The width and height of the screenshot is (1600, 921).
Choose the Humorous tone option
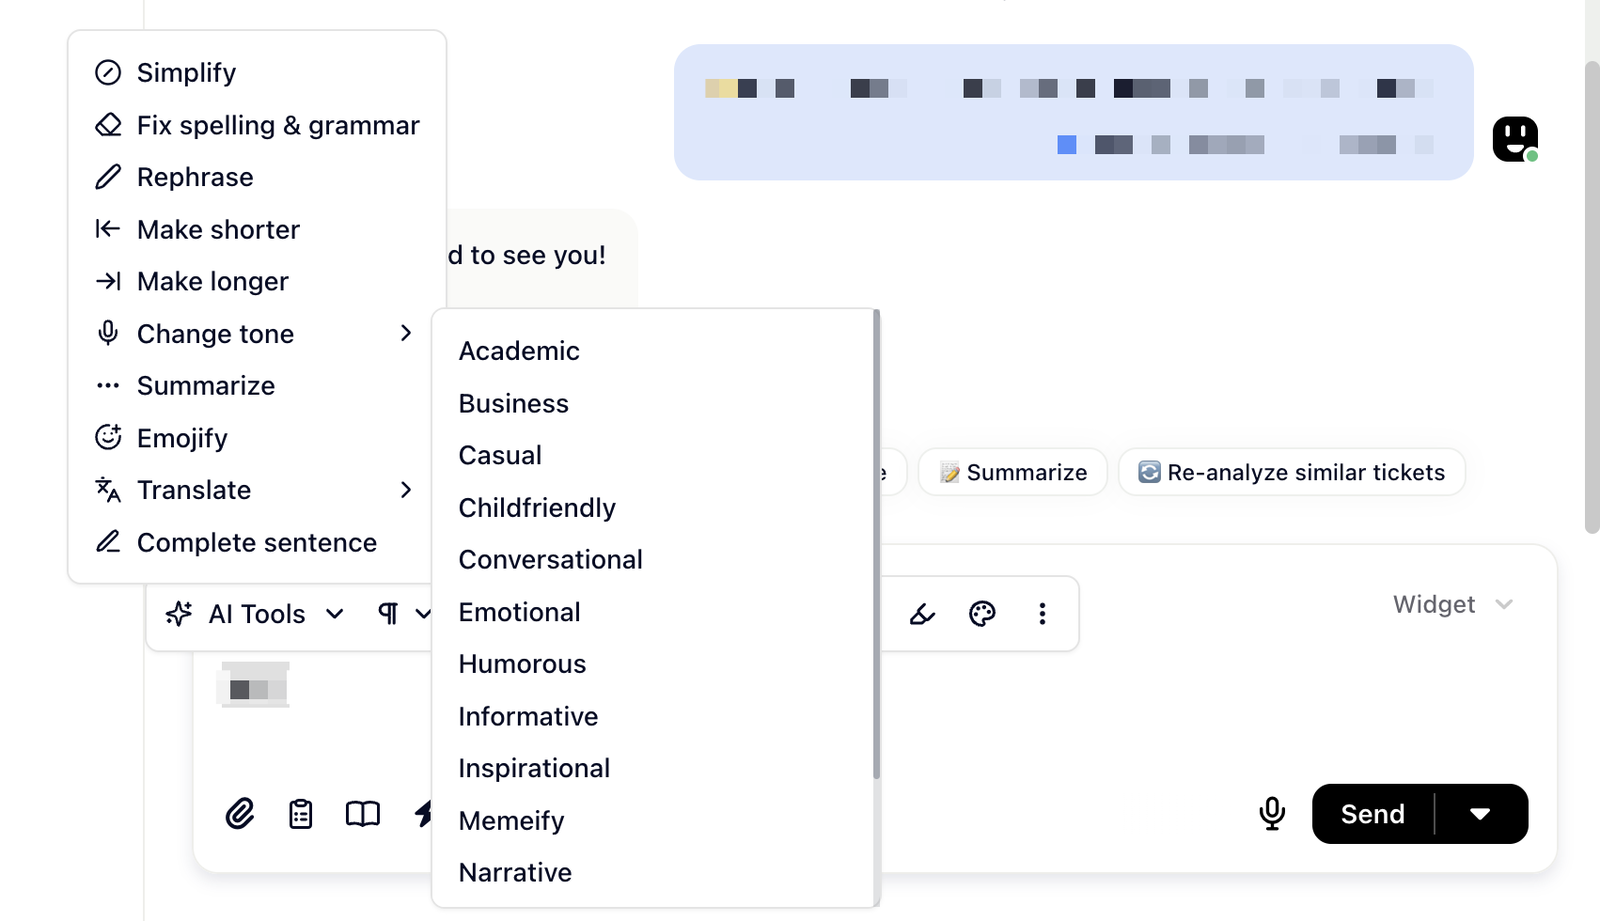[x=522, y=664]
